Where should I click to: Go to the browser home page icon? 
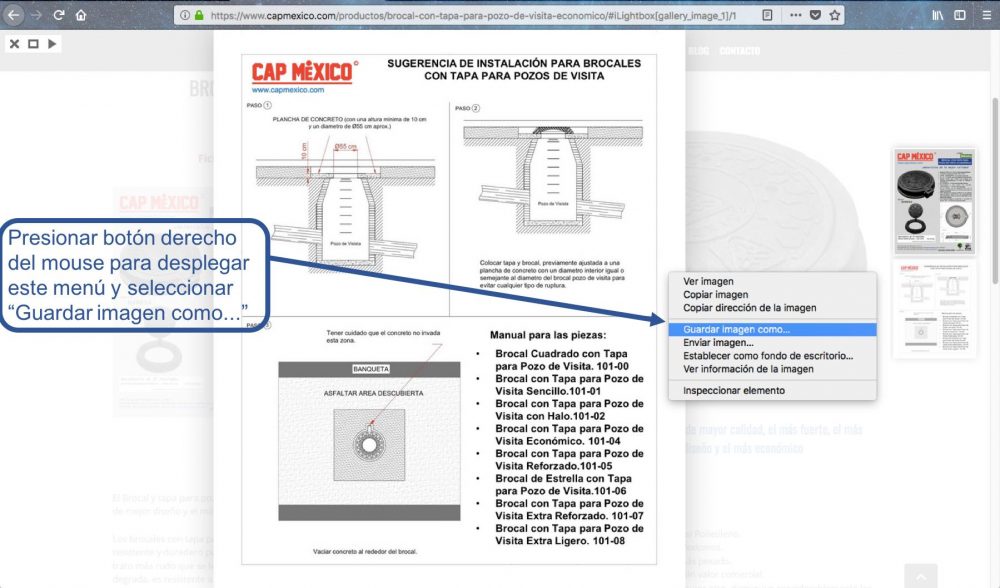click(81, 15)
